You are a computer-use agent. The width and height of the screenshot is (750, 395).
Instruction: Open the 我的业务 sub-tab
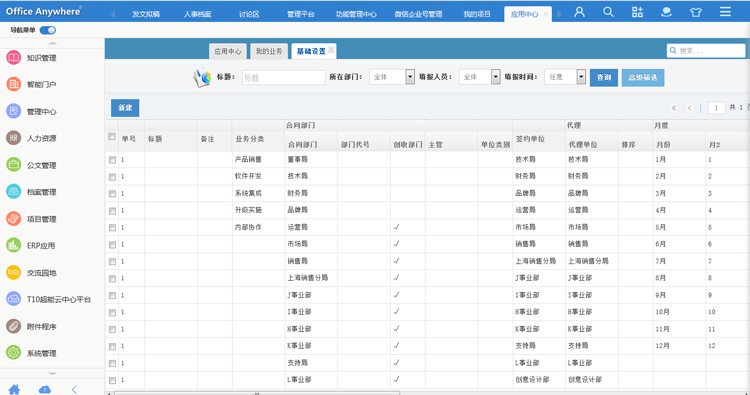269,51
